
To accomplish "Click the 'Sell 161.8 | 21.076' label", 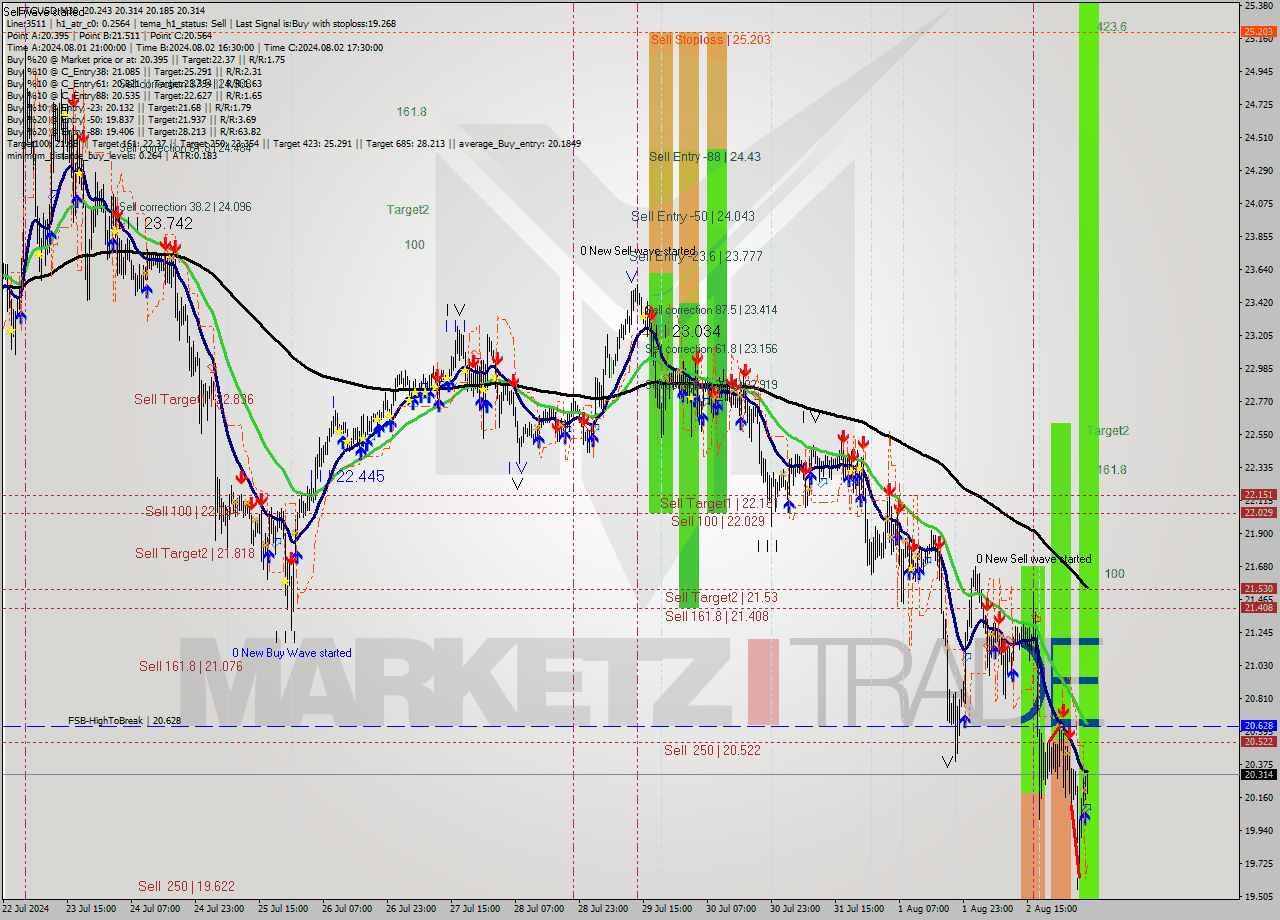I will pos(191,666).
